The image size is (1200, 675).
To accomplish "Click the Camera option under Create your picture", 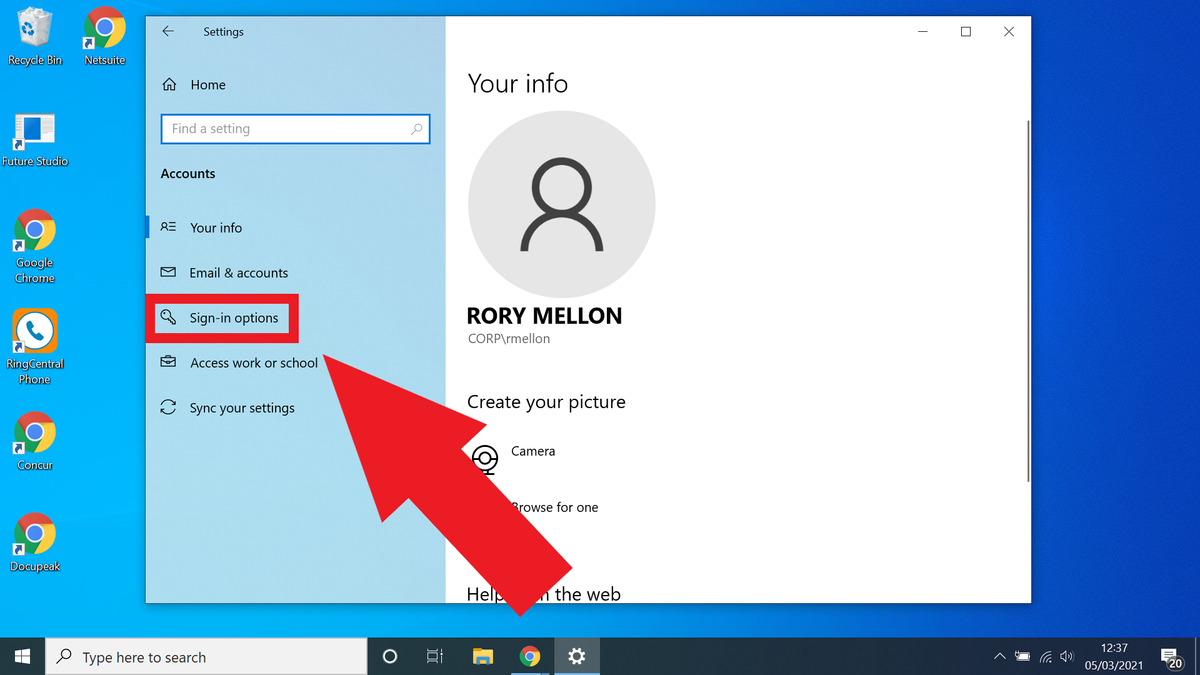I will 533,451.
